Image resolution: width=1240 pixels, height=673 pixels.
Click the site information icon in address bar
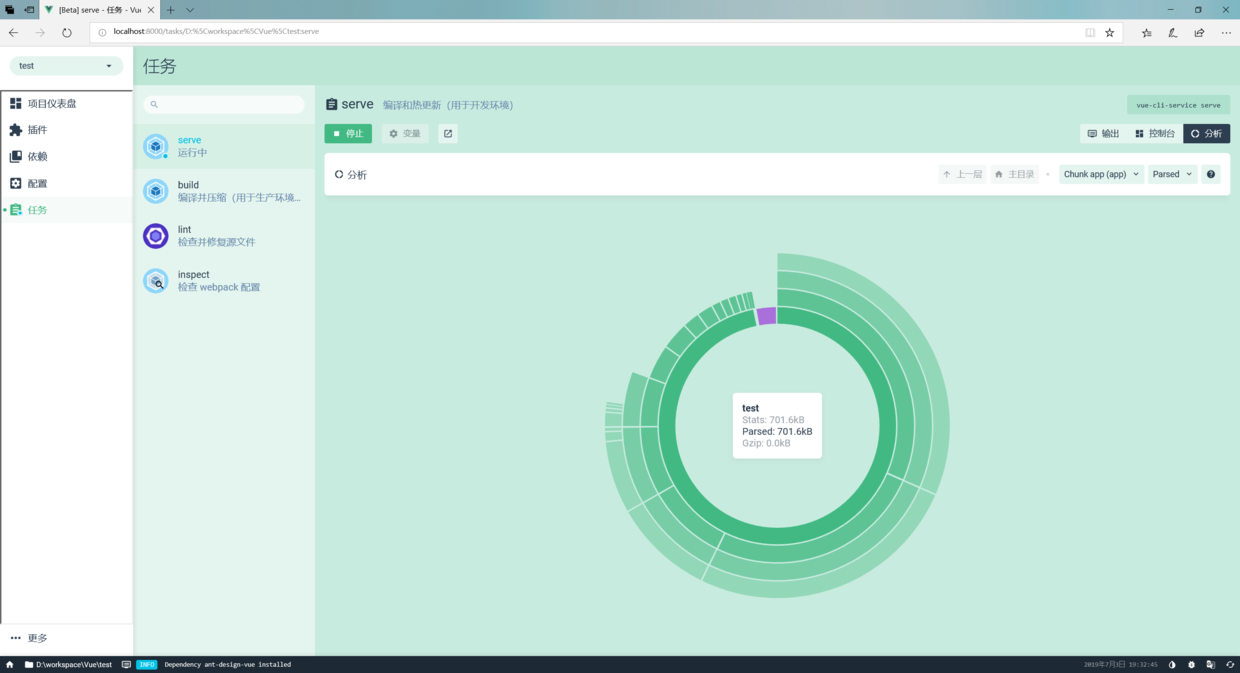pyautogui.click(x=102, y=32)
